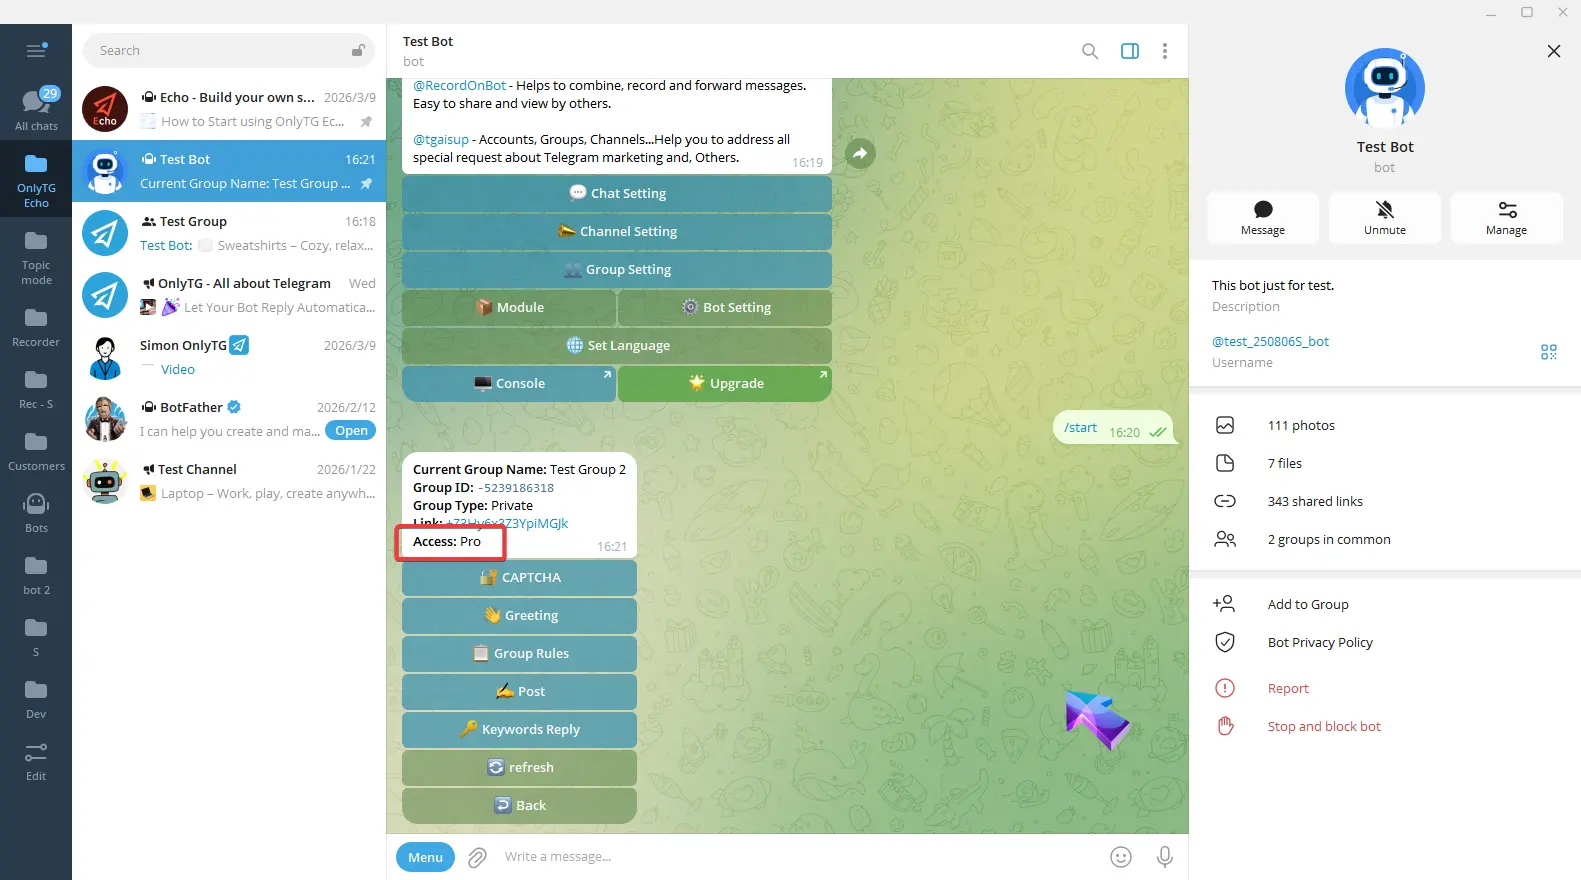Show the bot username QR code
This screenshot has width=1581, height=880.
pos(1549,352)
